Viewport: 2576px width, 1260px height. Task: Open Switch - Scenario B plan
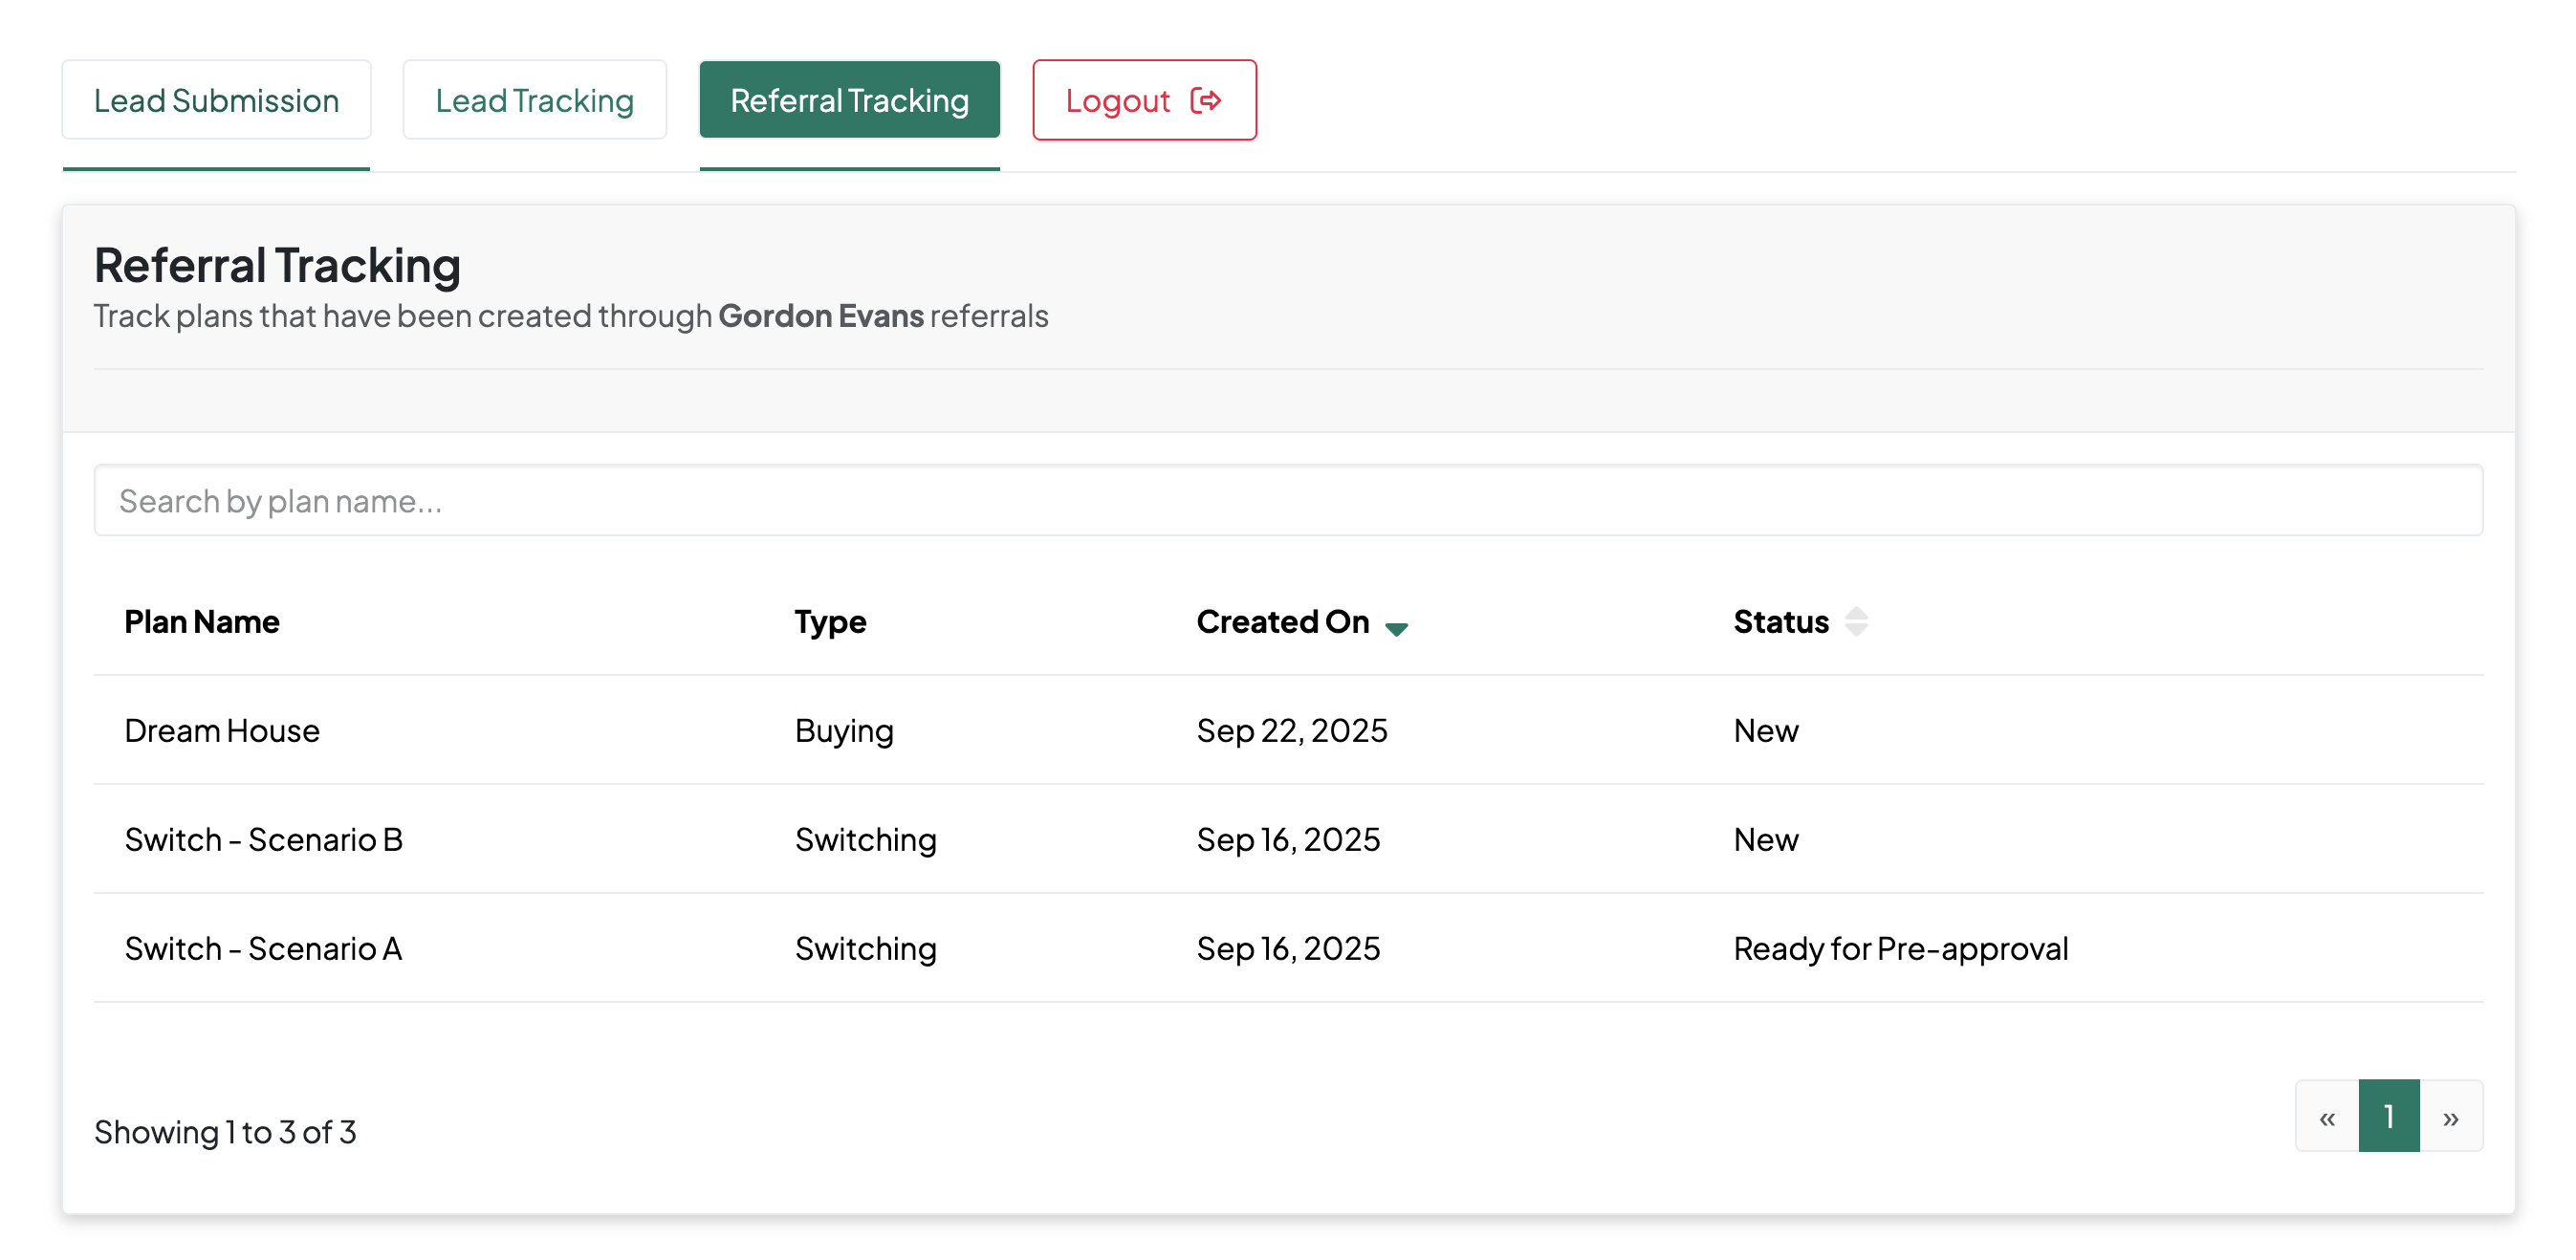click(x=263, y=840)
